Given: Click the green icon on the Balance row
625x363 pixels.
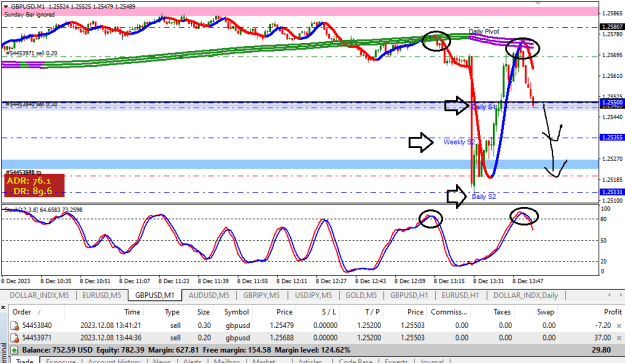Looking at the screenshot, I should [14, 350].
